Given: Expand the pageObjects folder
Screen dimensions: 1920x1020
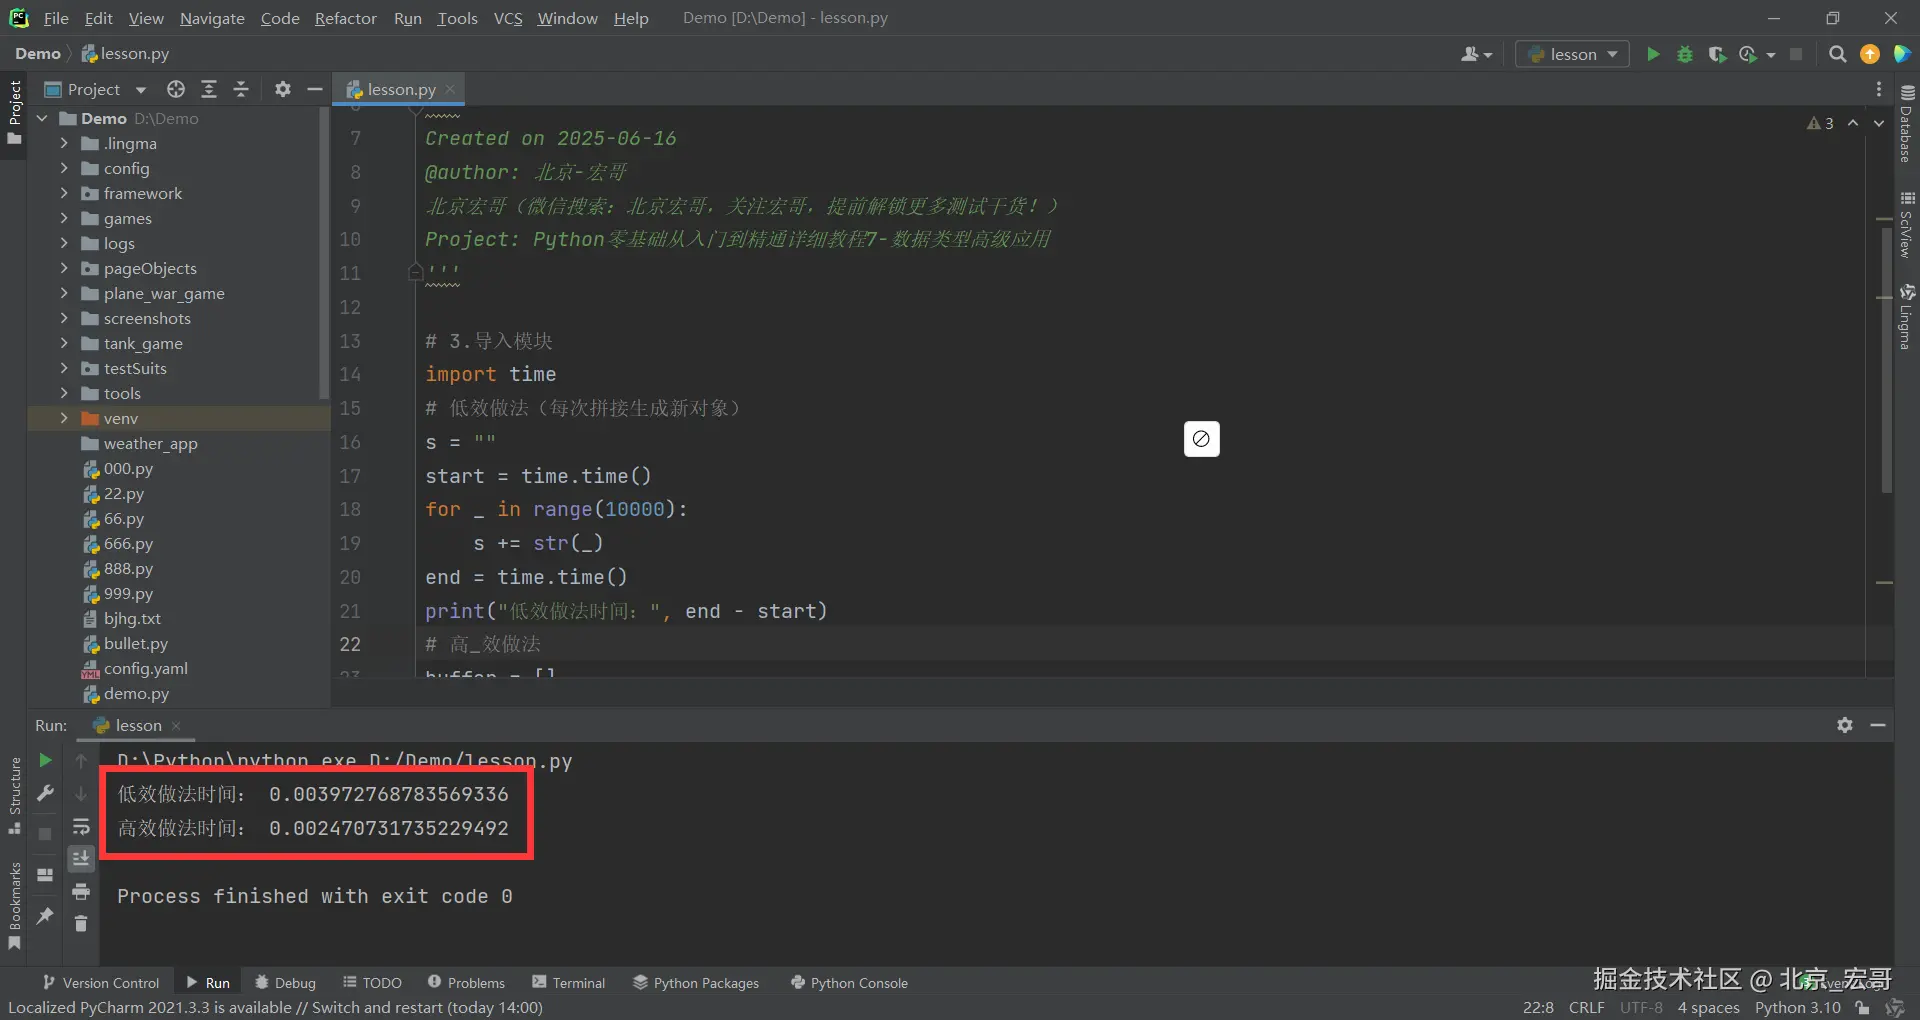Looking at the screenshot, I should (x=64, y=268).
